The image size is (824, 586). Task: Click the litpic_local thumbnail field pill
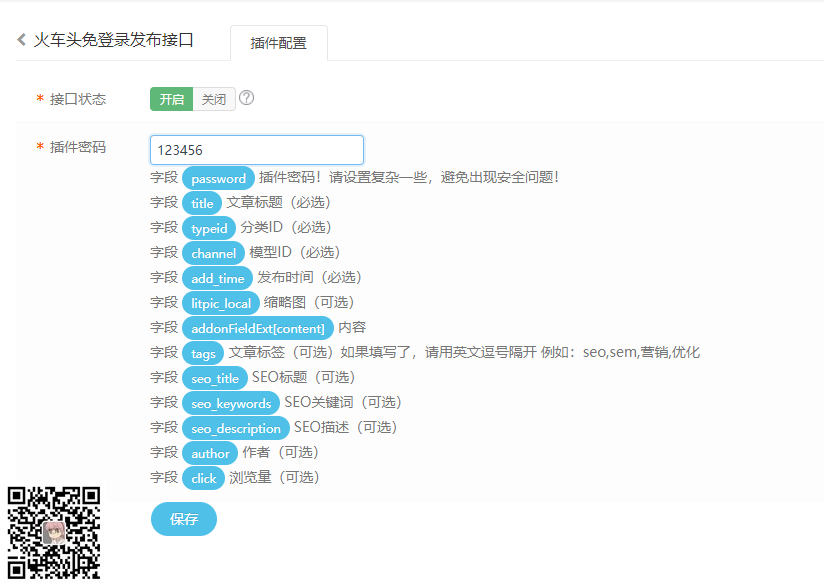220,302
